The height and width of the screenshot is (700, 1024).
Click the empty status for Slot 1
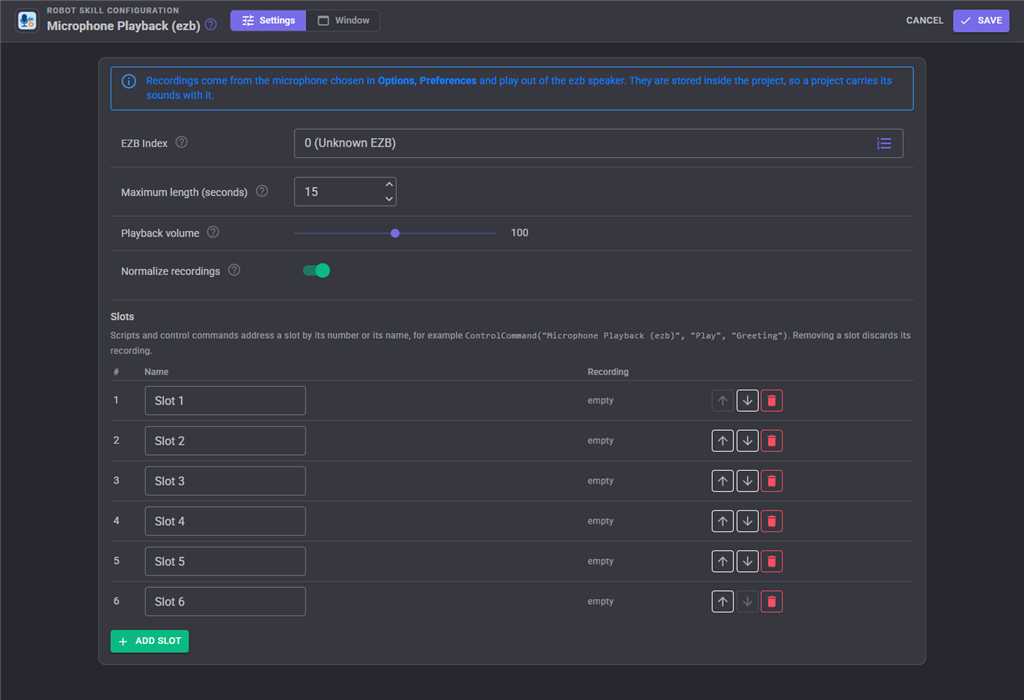point(600,400)
